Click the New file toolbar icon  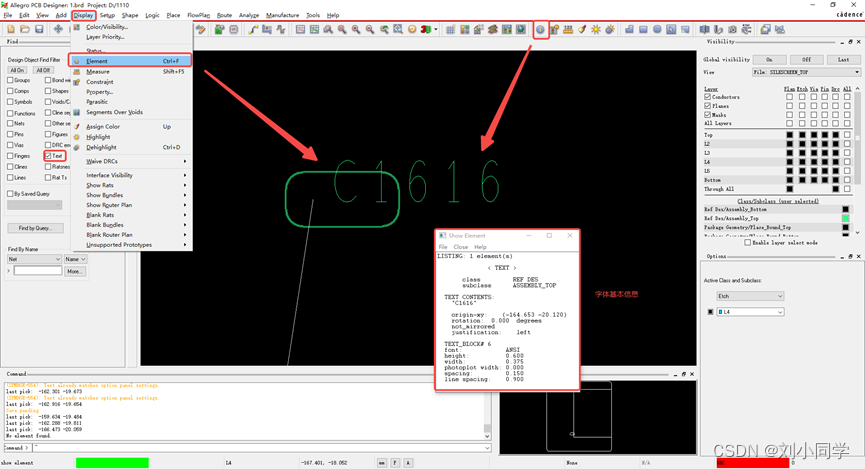coord(11,30)
